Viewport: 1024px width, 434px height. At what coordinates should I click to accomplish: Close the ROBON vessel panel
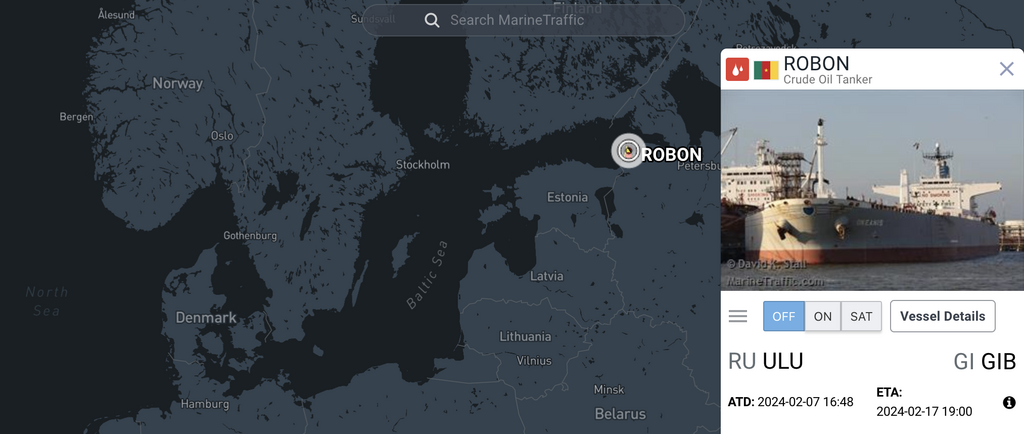coord(1006,69)
